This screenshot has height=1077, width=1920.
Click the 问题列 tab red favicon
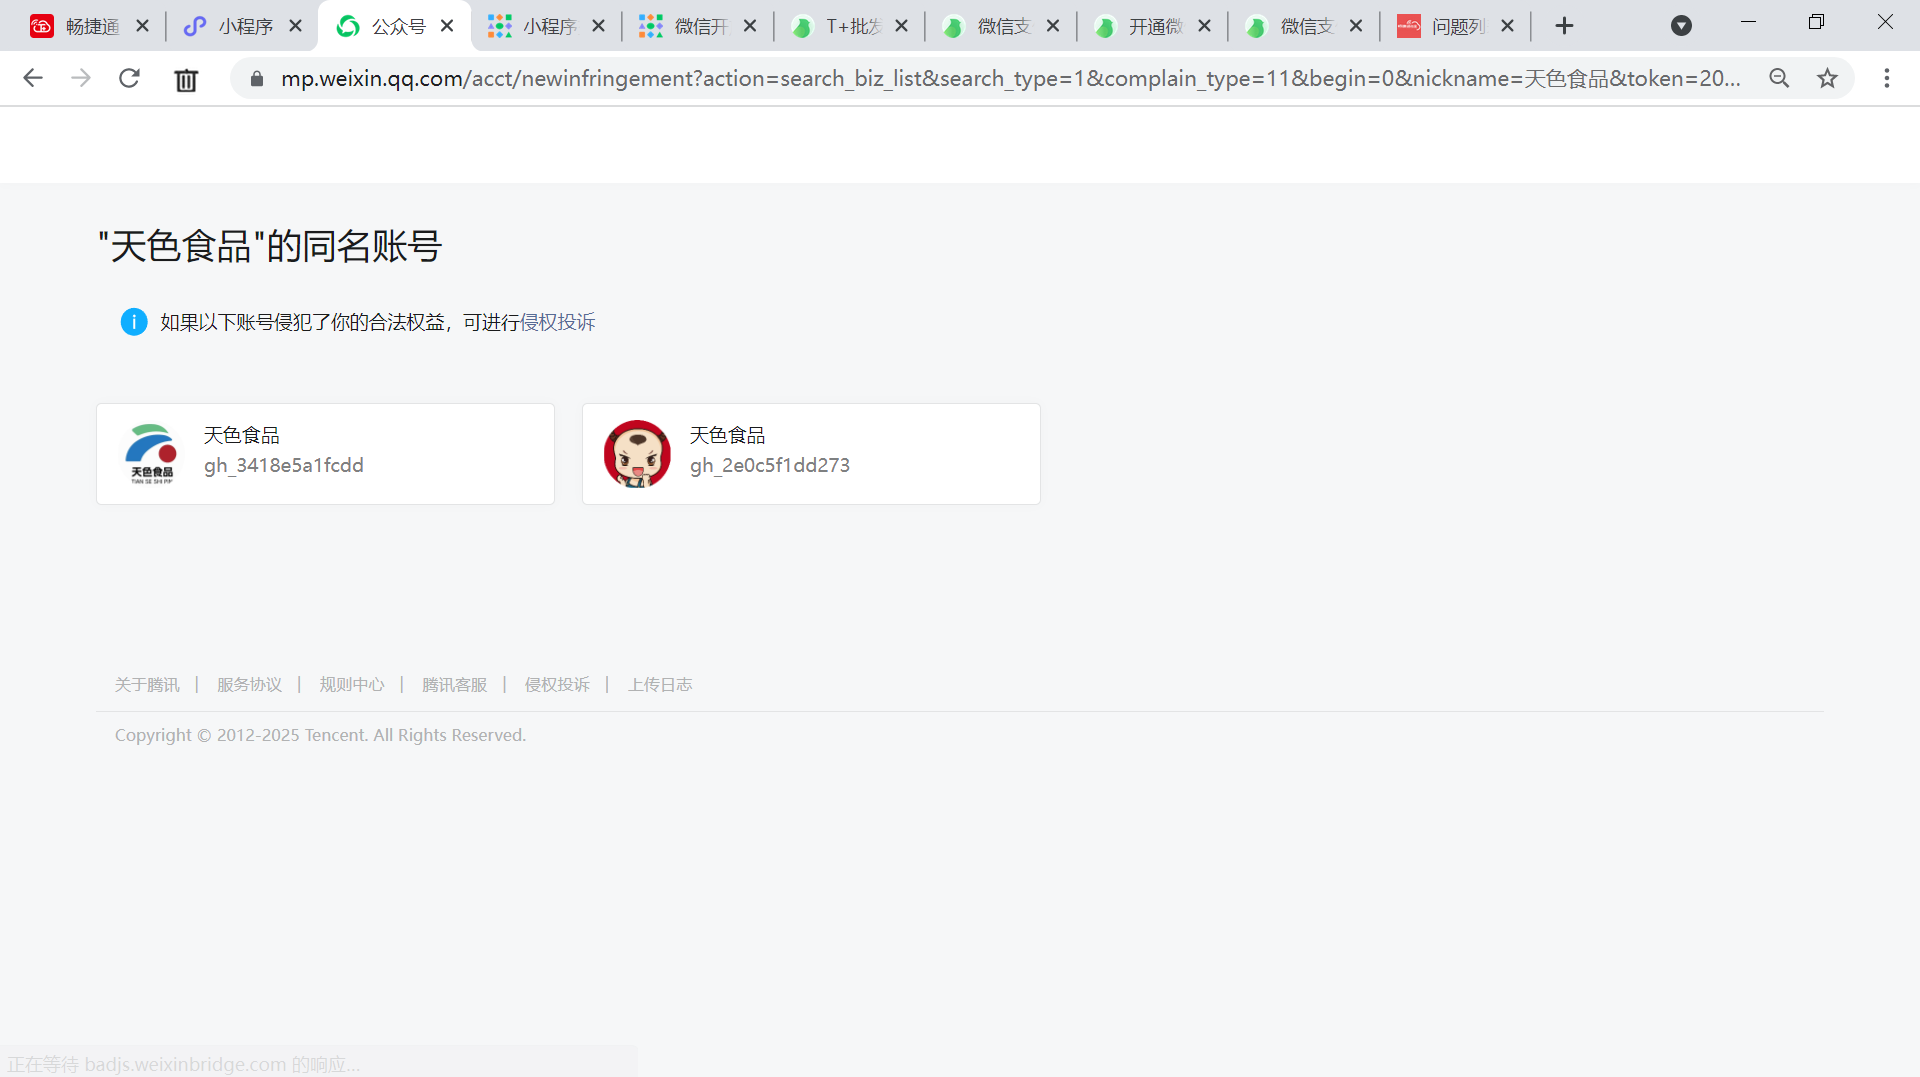(x=1409, y=26)
